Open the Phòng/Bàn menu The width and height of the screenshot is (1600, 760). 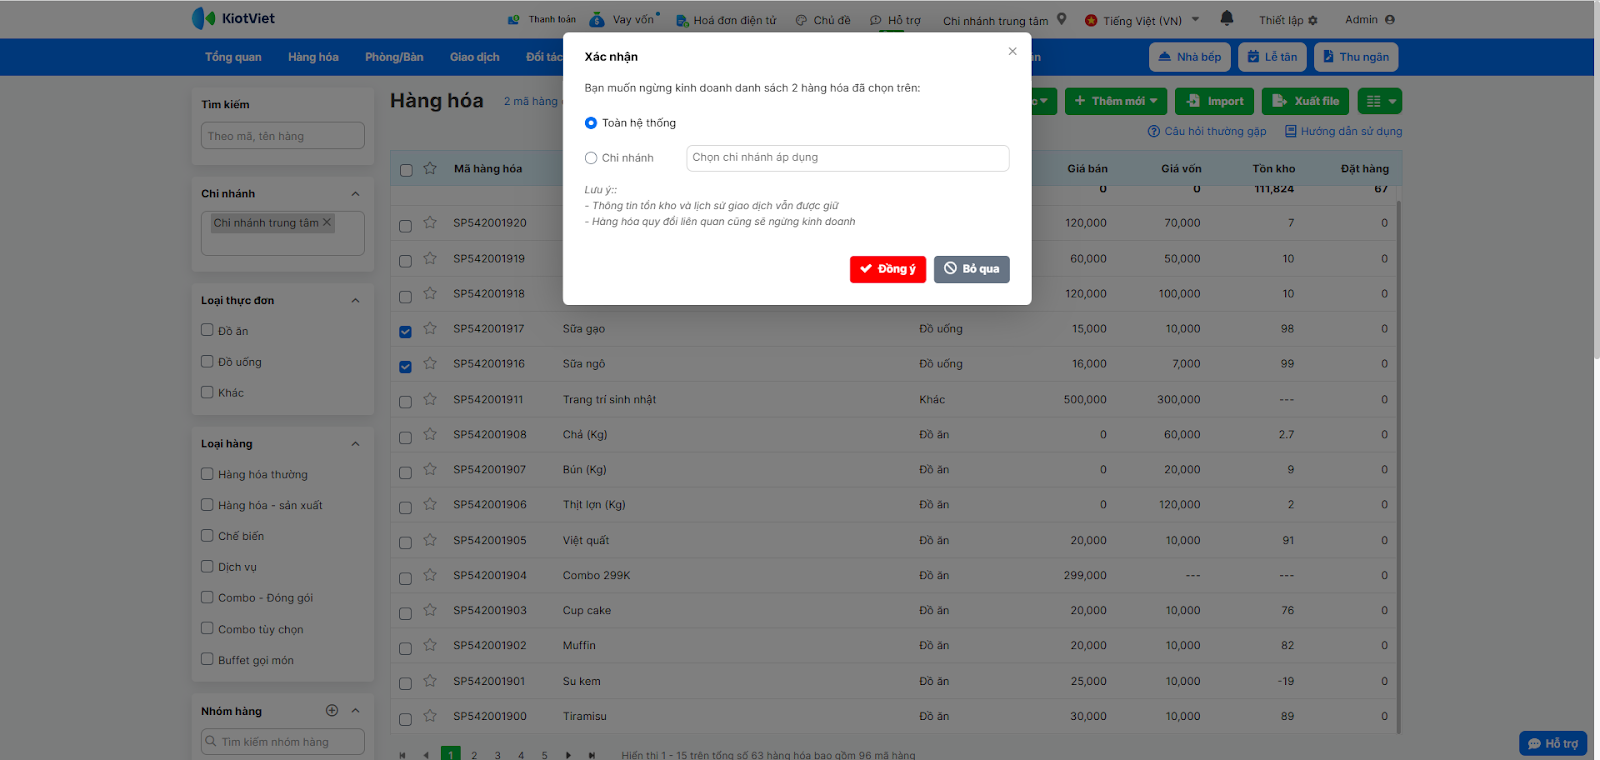[x=394, y=57]
